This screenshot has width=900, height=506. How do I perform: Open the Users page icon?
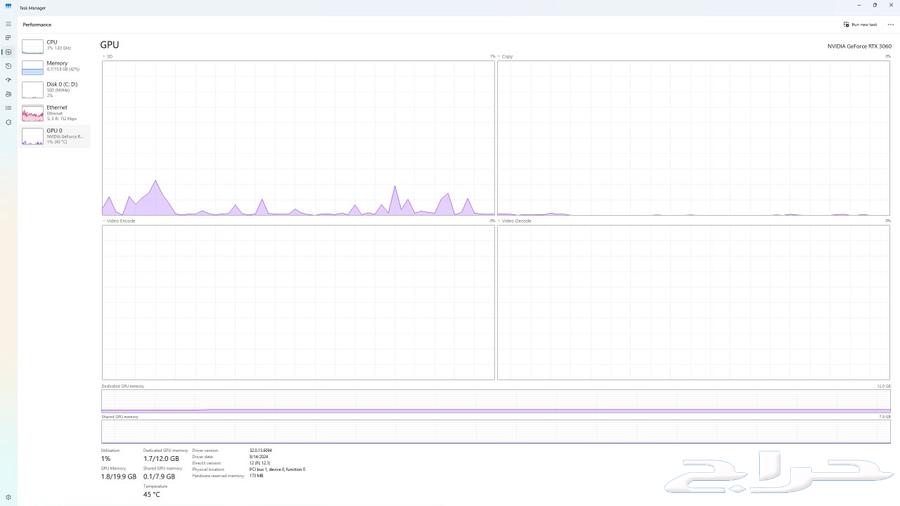tap(8, 94)
